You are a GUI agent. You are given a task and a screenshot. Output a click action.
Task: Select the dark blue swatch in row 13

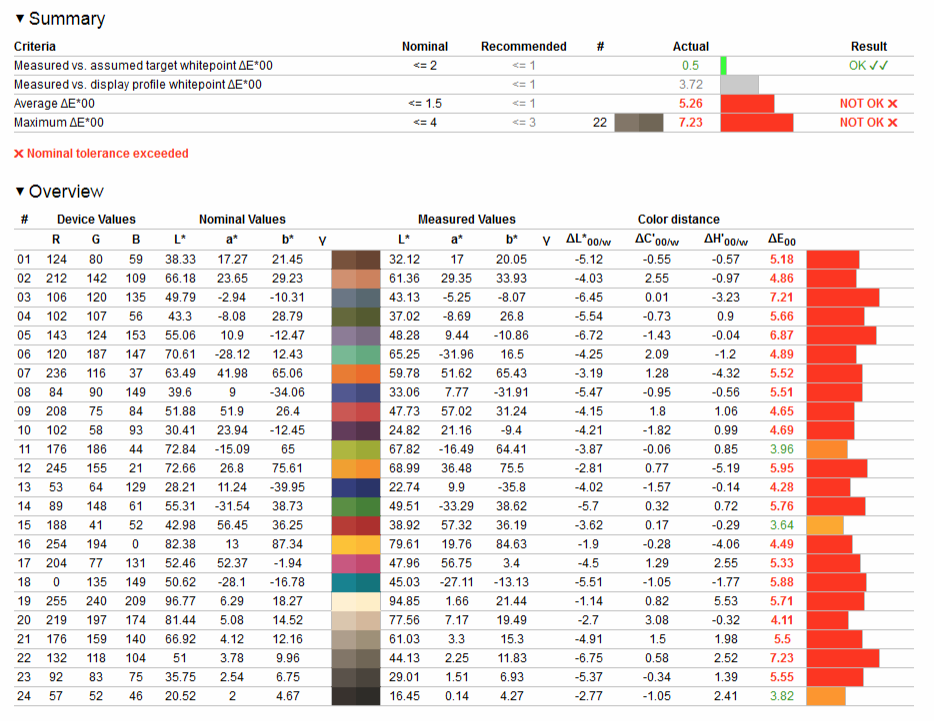click(x=356, y=488)
